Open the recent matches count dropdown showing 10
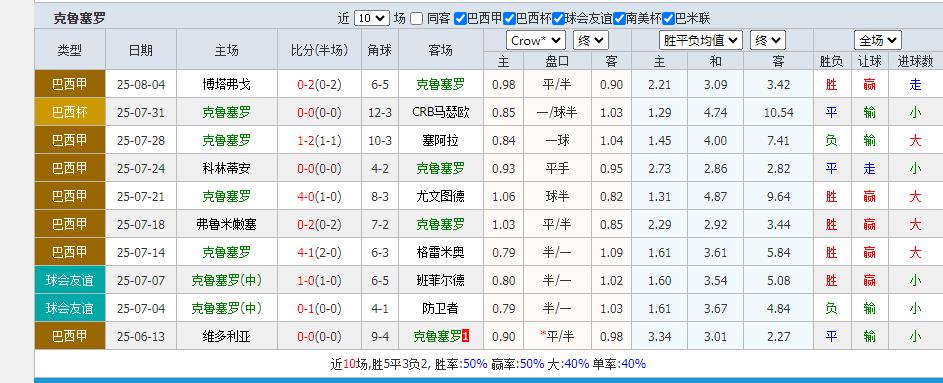This screenshot has width=943, height=383. pyautogui.click(x=372, y=18)
